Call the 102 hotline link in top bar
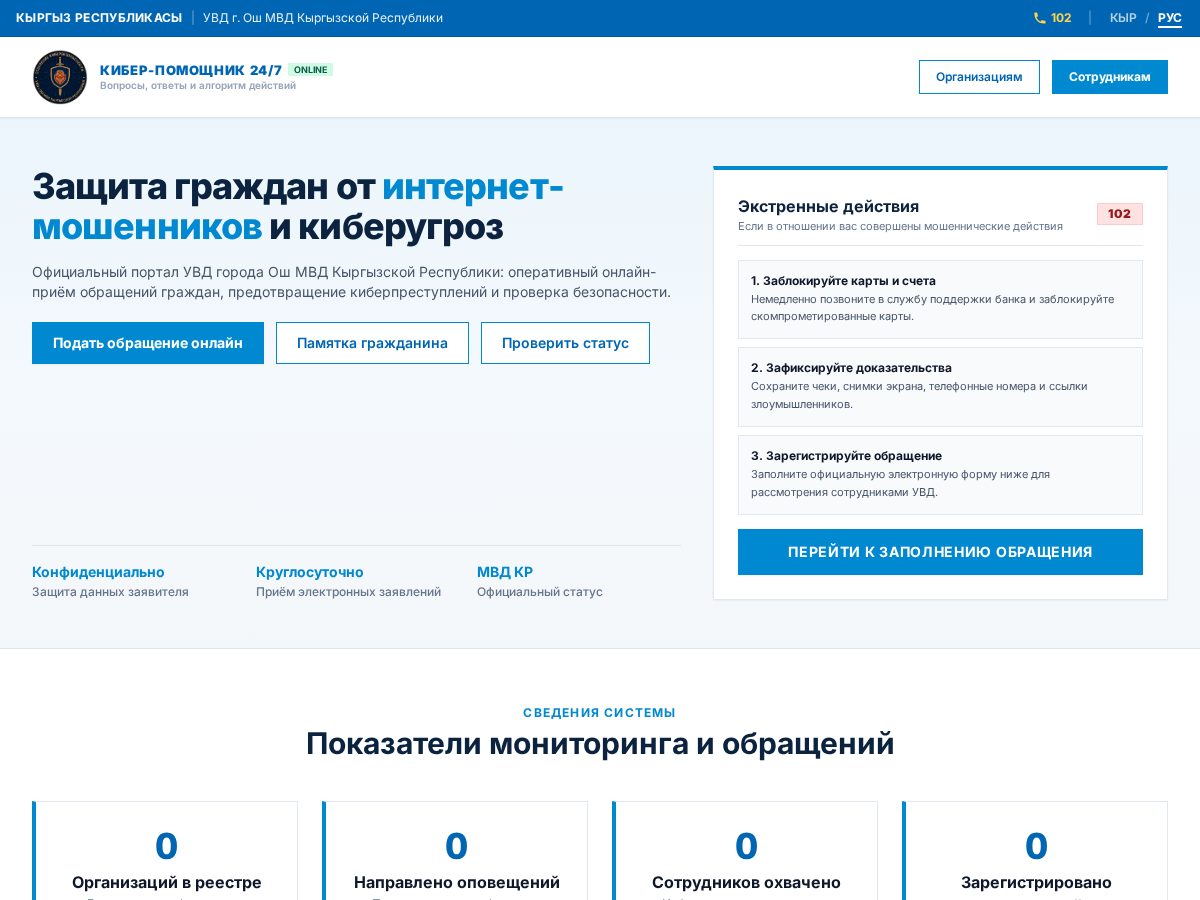The width and height of the screenshot is (1200, 900). pos(1052,18)
